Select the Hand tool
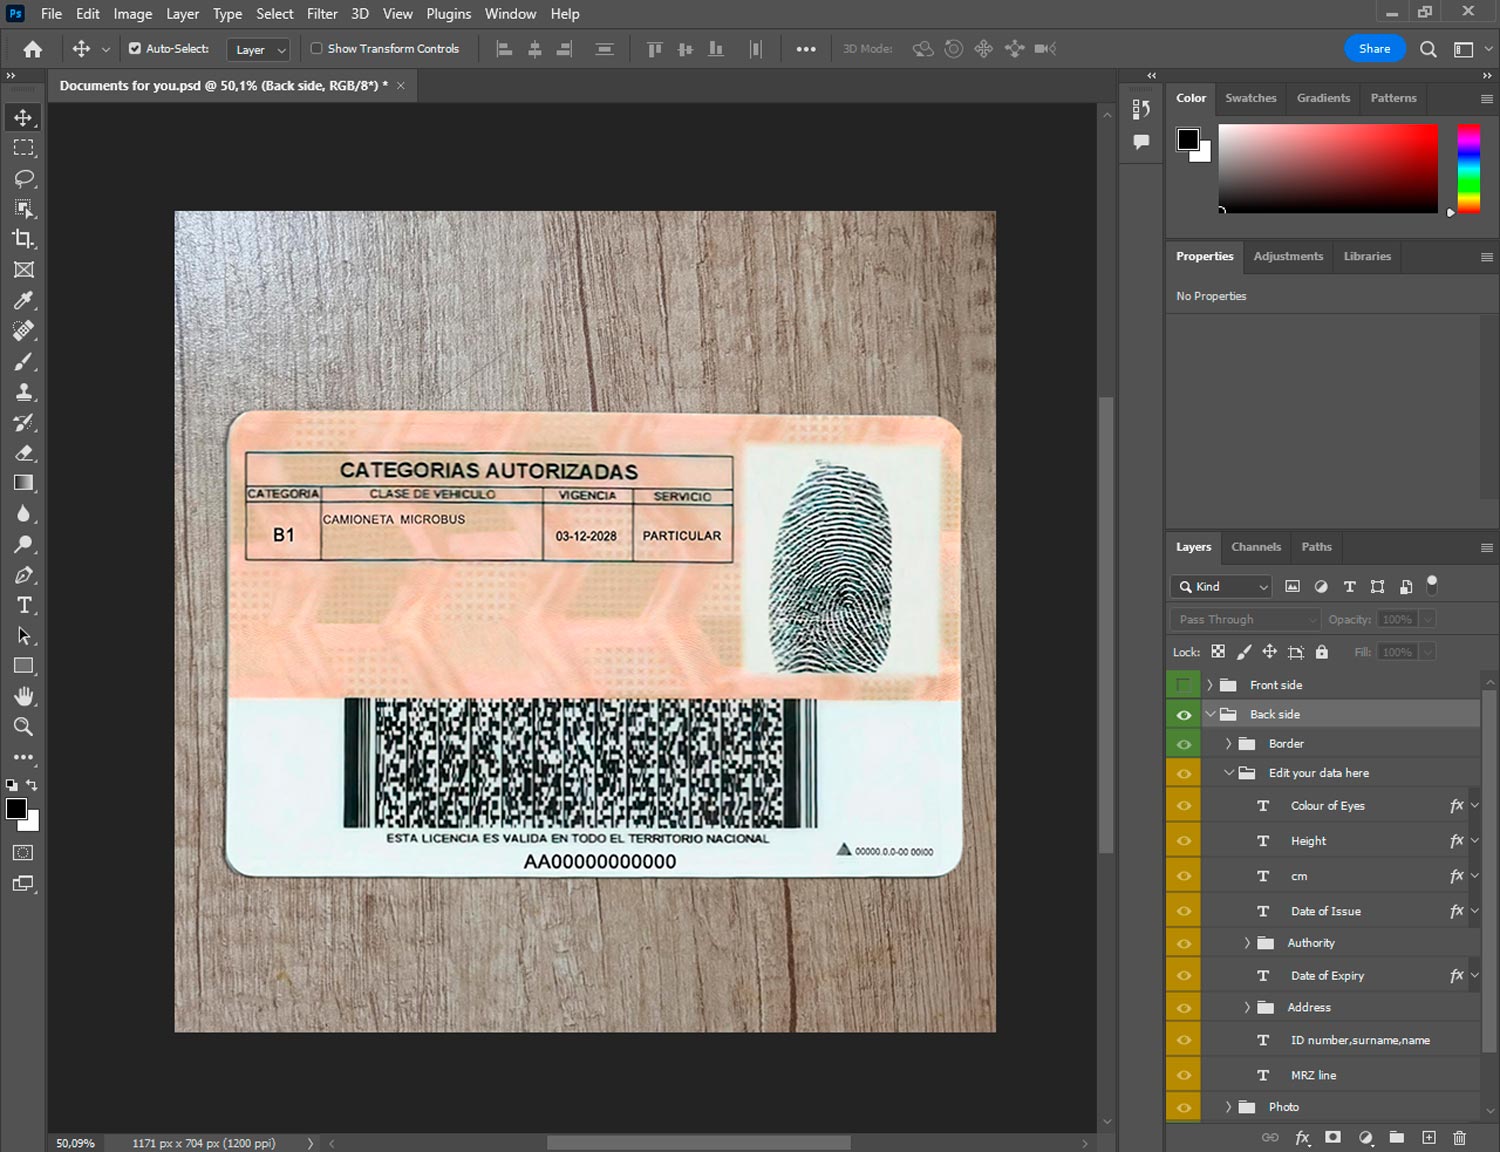Viewport: 1500px width, 1152px height. coord(23,696)
